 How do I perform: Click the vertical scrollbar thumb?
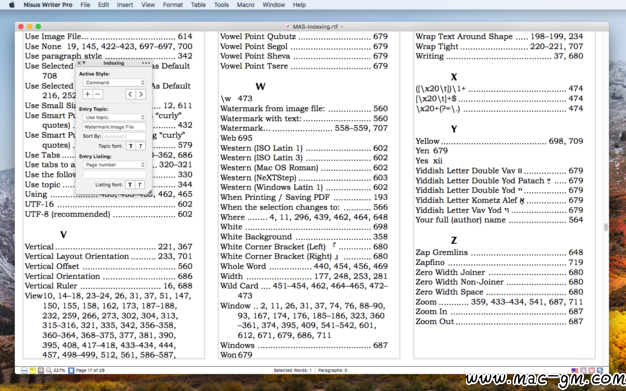click(x=606, y=227)
